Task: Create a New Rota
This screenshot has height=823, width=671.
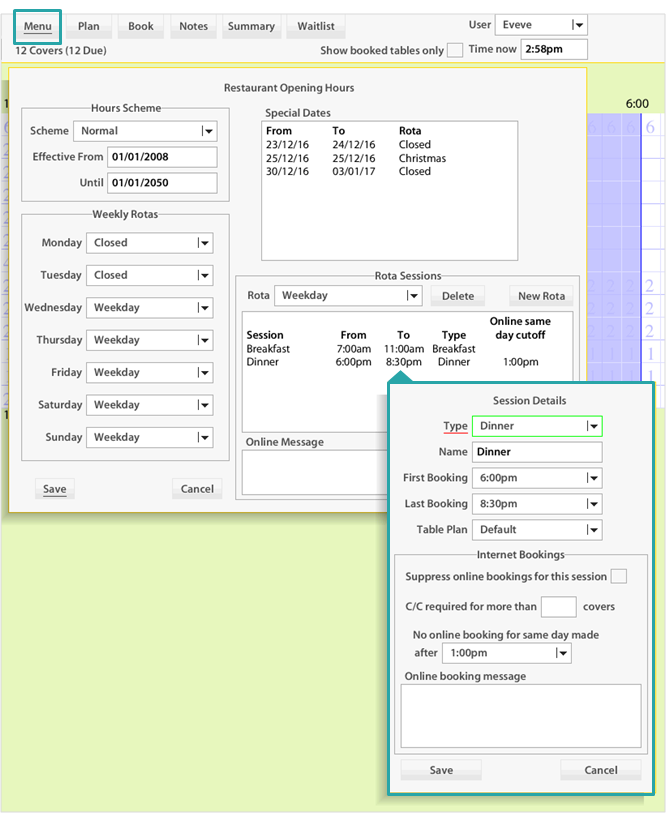Action: pos(541,296)
